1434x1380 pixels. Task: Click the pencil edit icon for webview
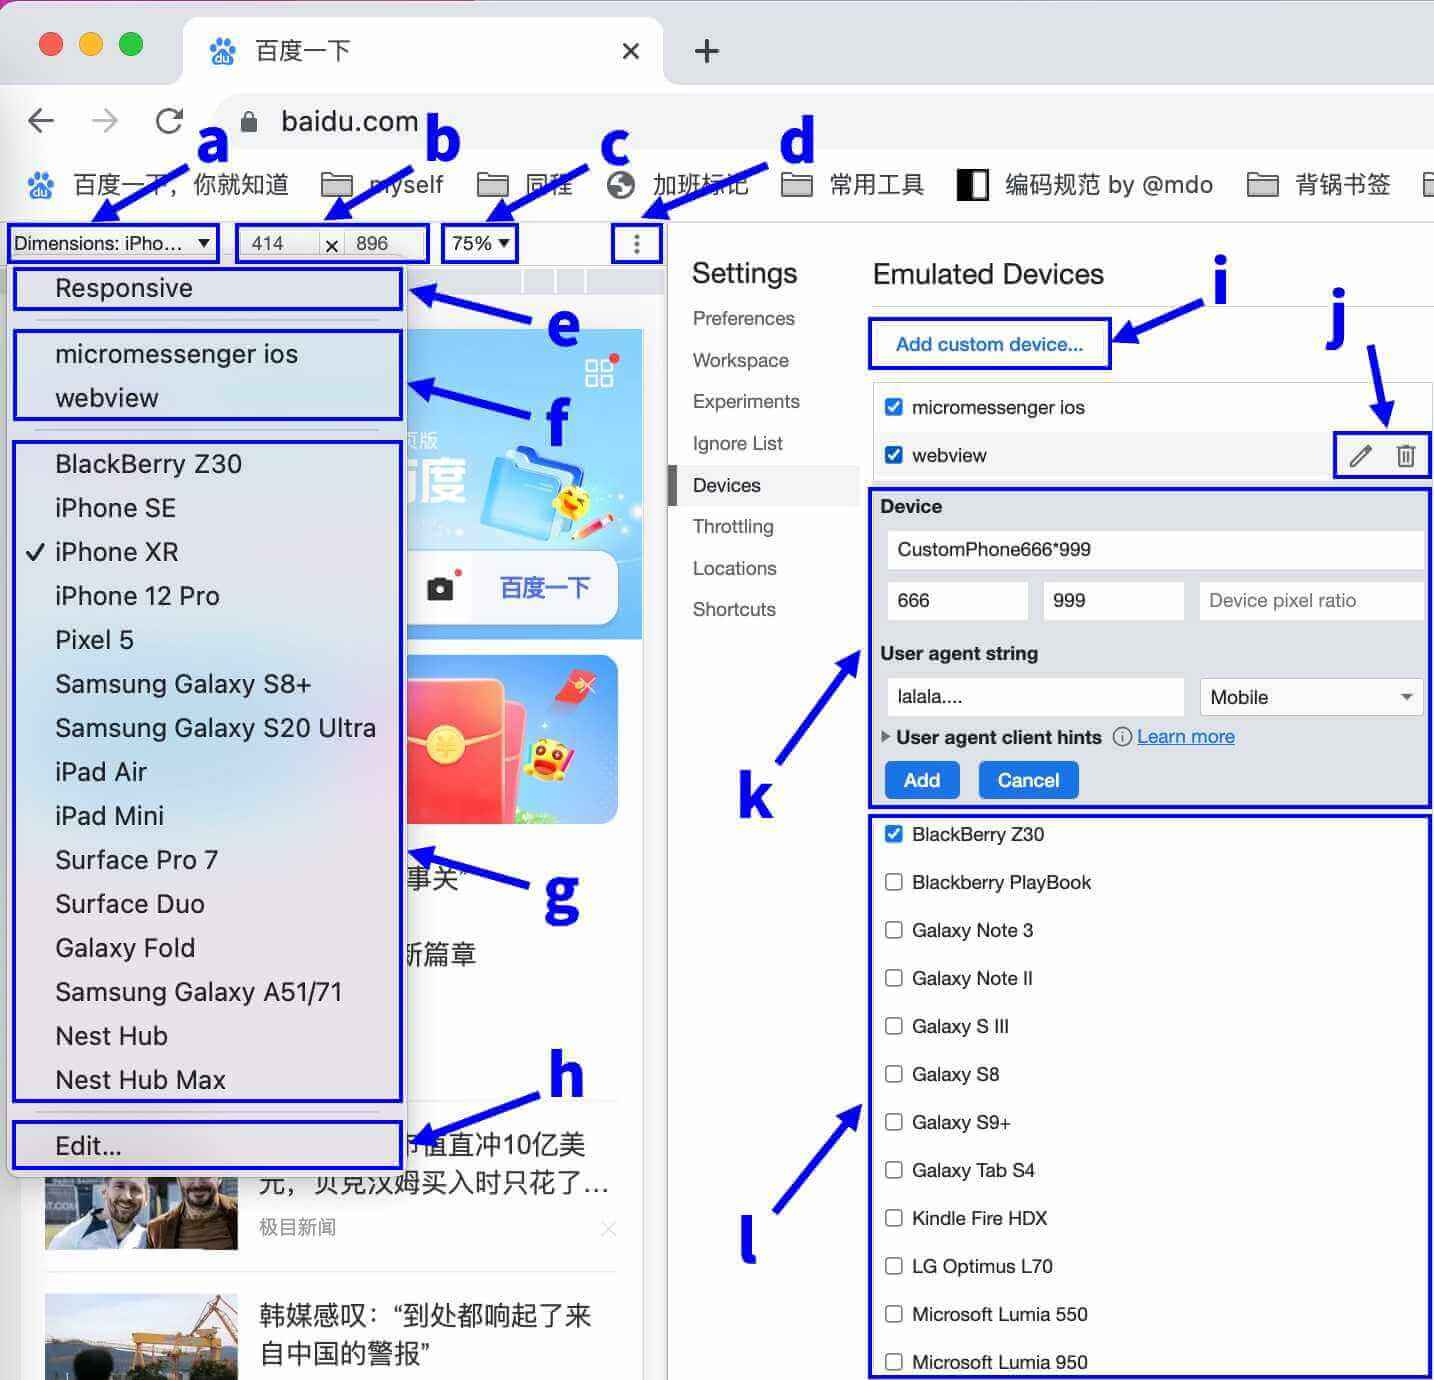tap(1360, 456)
